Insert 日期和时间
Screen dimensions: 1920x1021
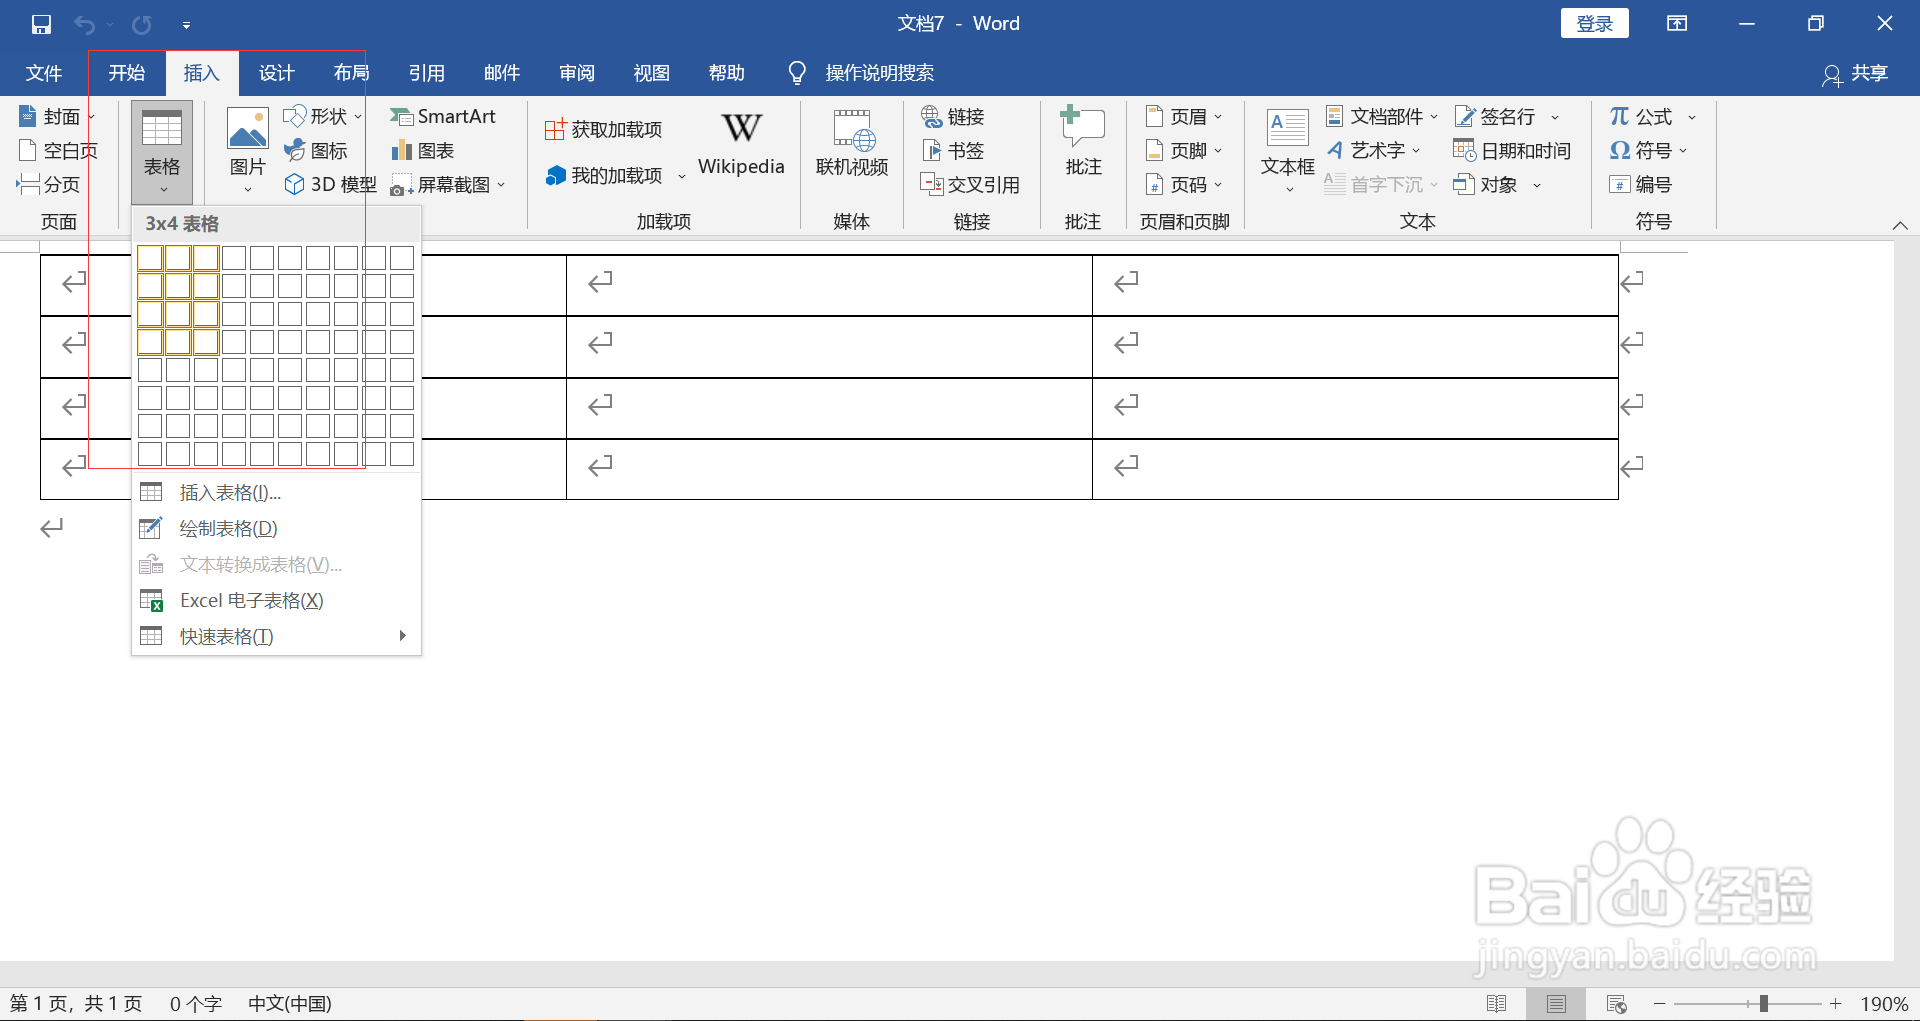(1511, 151)
